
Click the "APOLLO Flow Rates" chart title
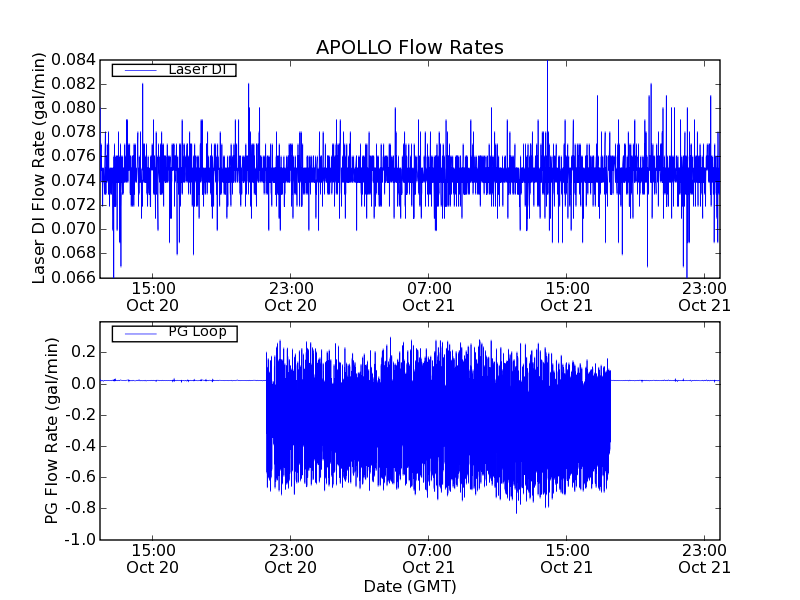click(410, 47)
